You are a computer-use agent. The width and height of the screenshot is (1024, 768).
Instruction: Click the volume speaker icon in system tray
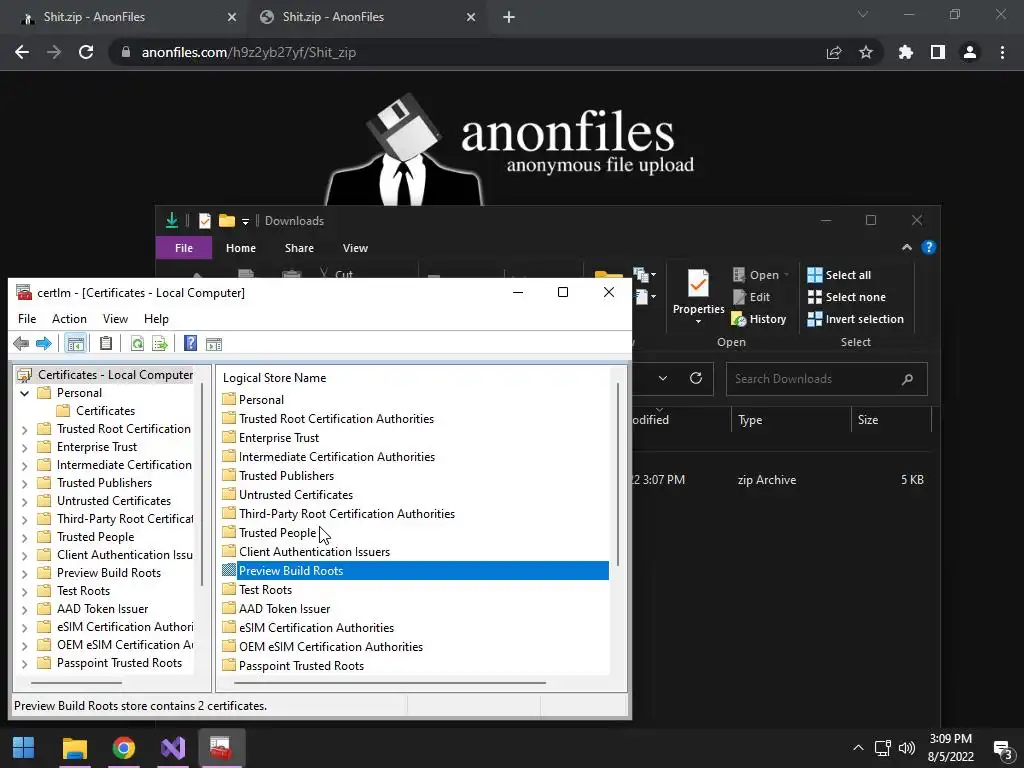(x=906, y=748)
